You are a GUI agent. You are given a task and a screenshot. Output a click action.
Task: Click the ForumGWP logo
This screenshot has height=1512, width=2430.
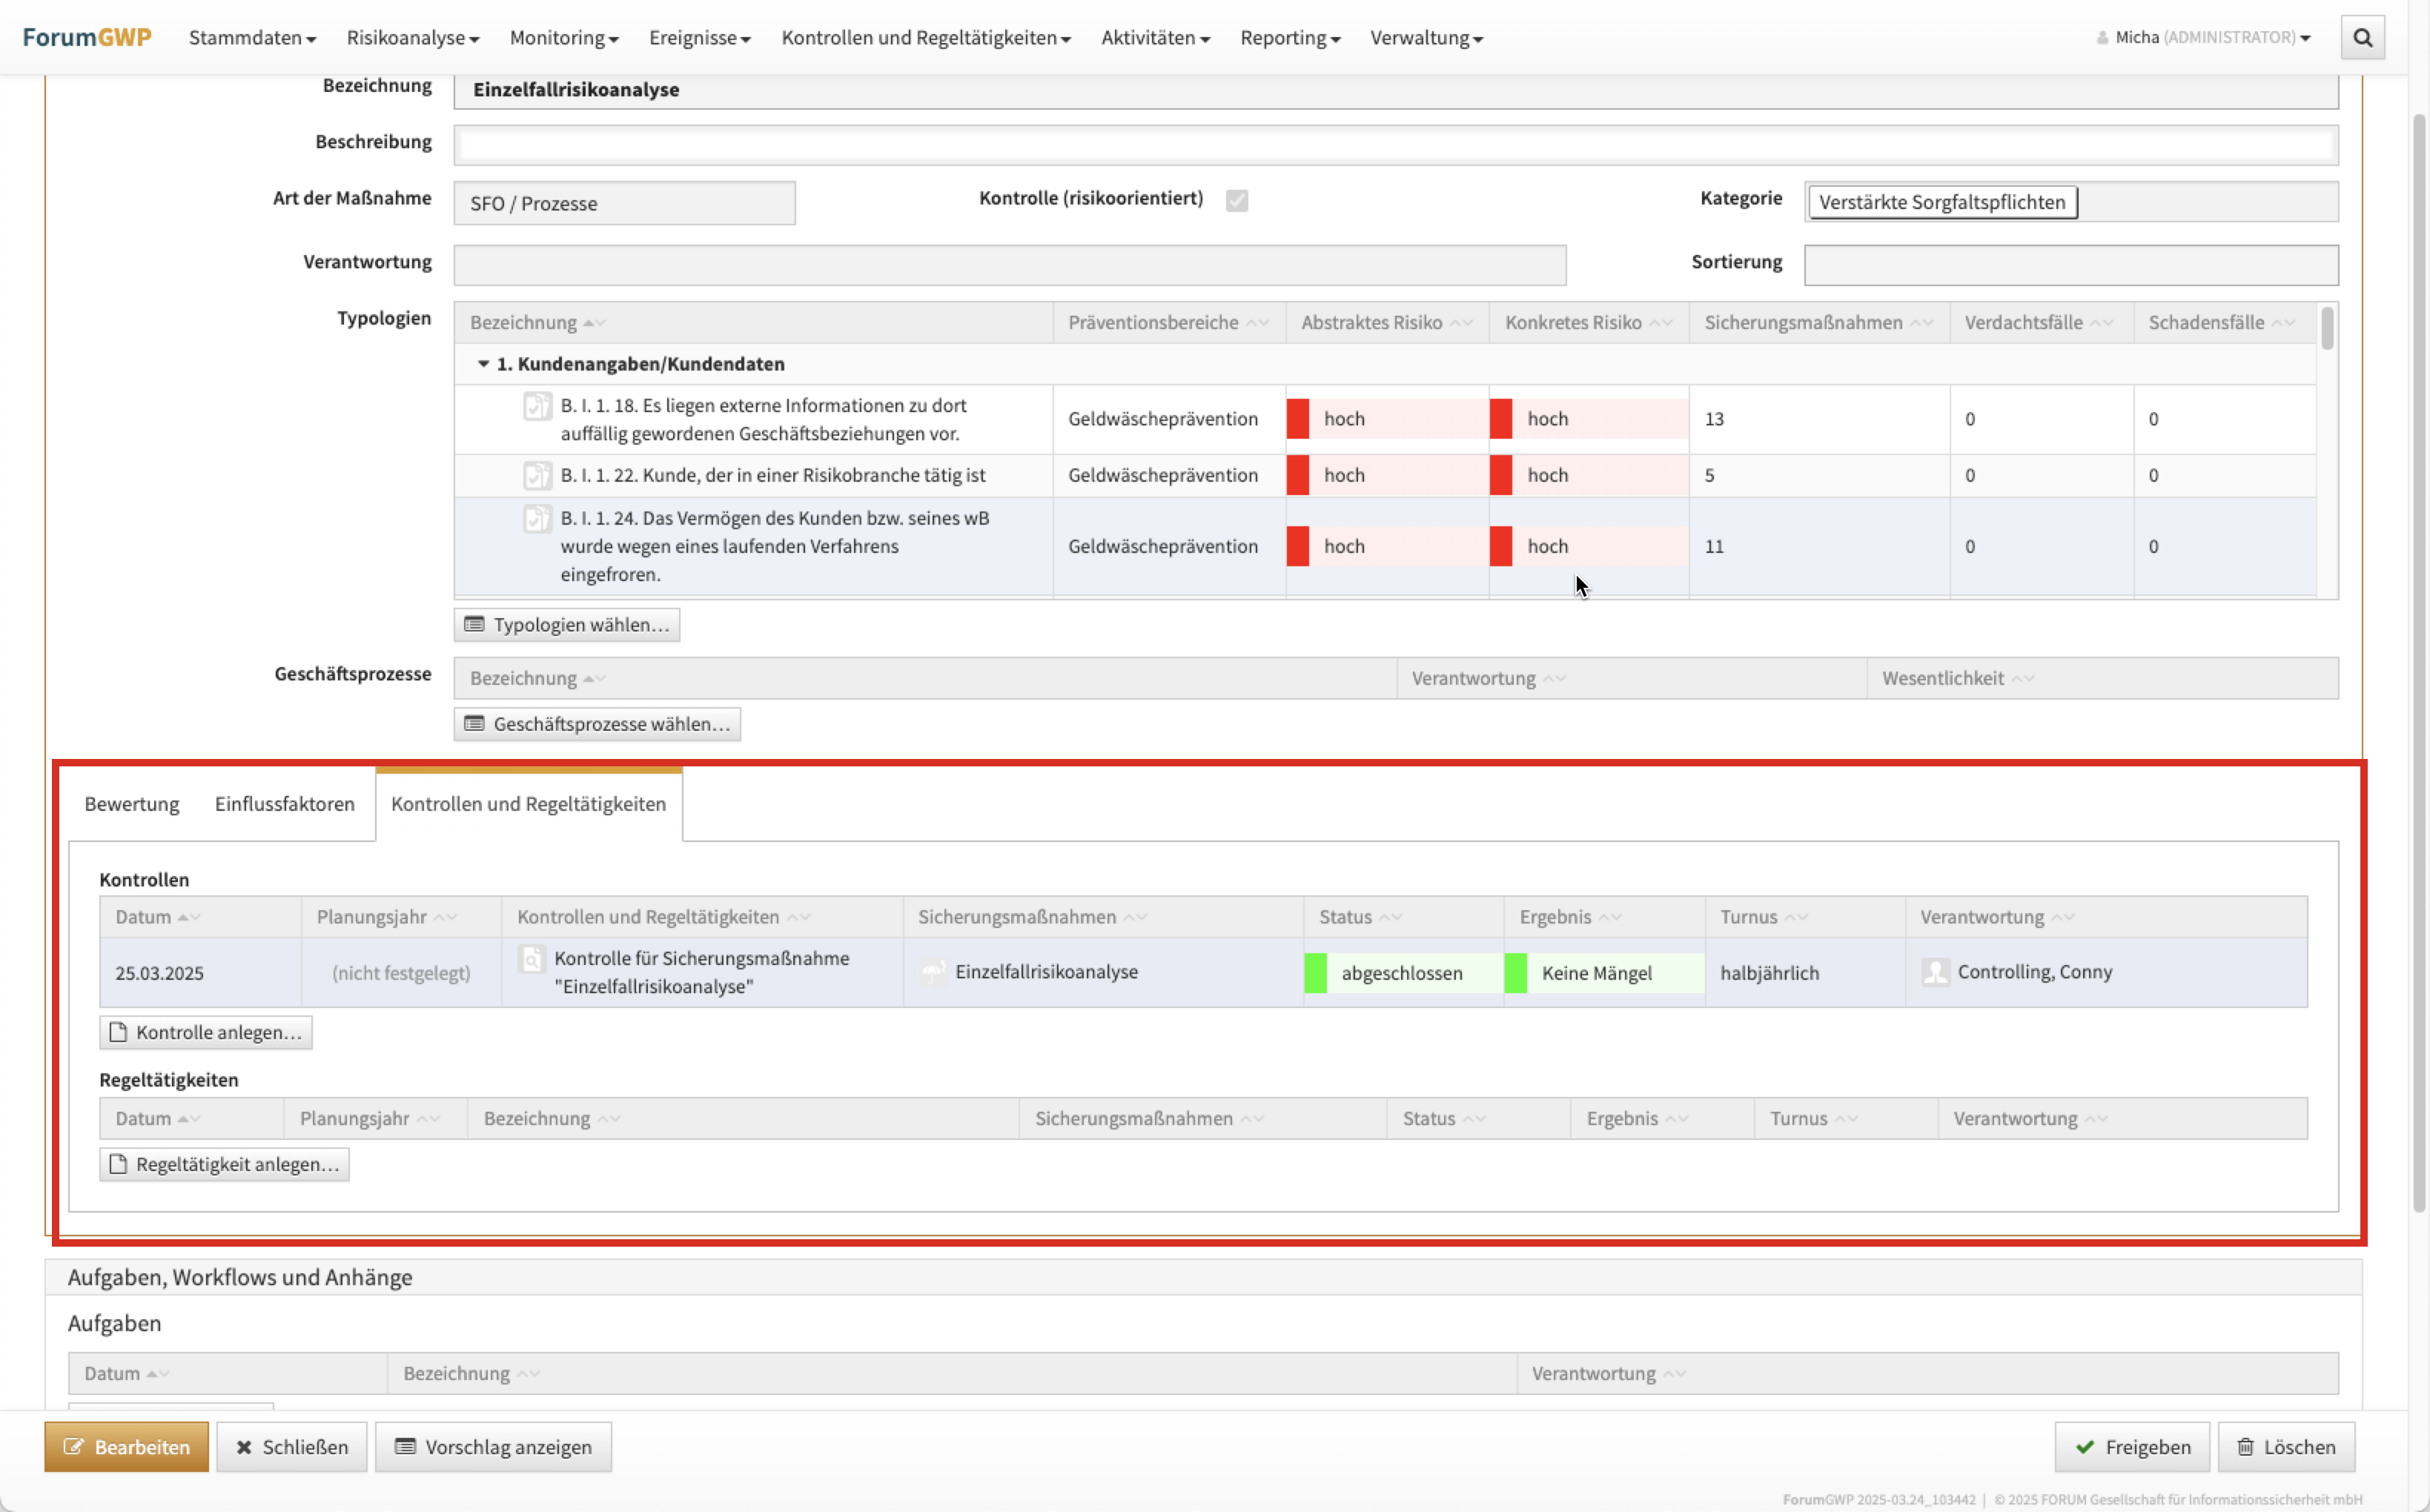coord(87,37)
